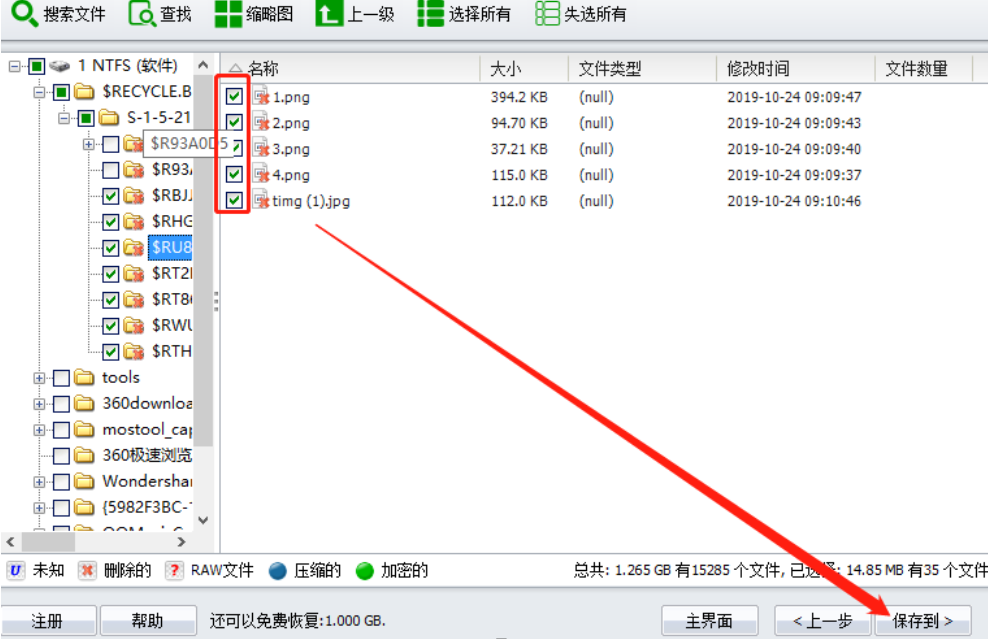Expand the 360download folder node

(x=39, y=404)
